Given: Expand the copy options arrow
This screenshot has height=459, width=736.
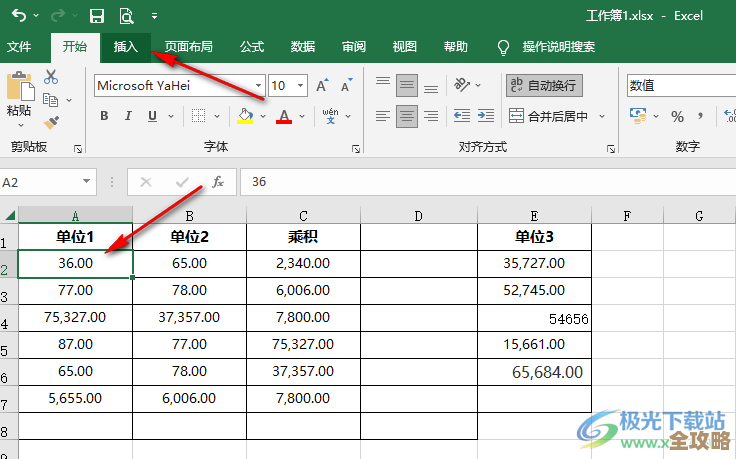Looking at the screenshot, I should 69,100.
